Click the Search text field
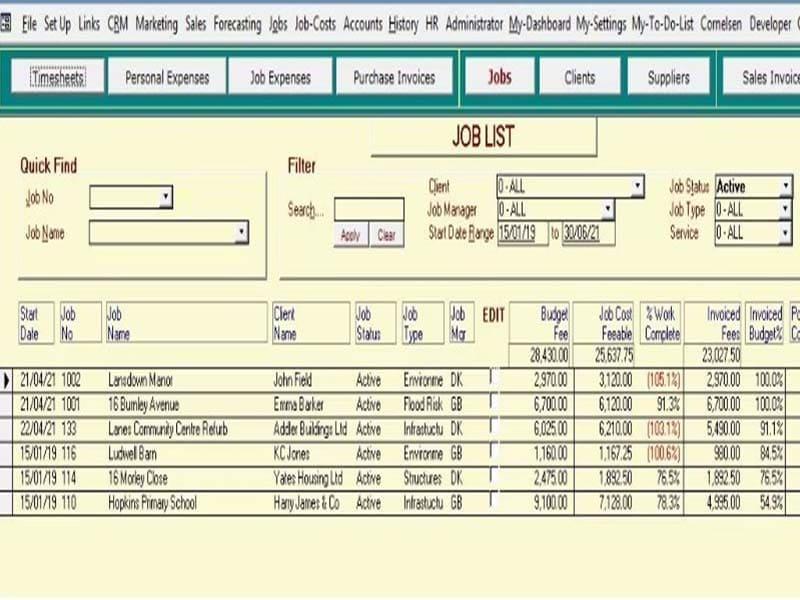800x600 pixels. [x=369, y=209]
